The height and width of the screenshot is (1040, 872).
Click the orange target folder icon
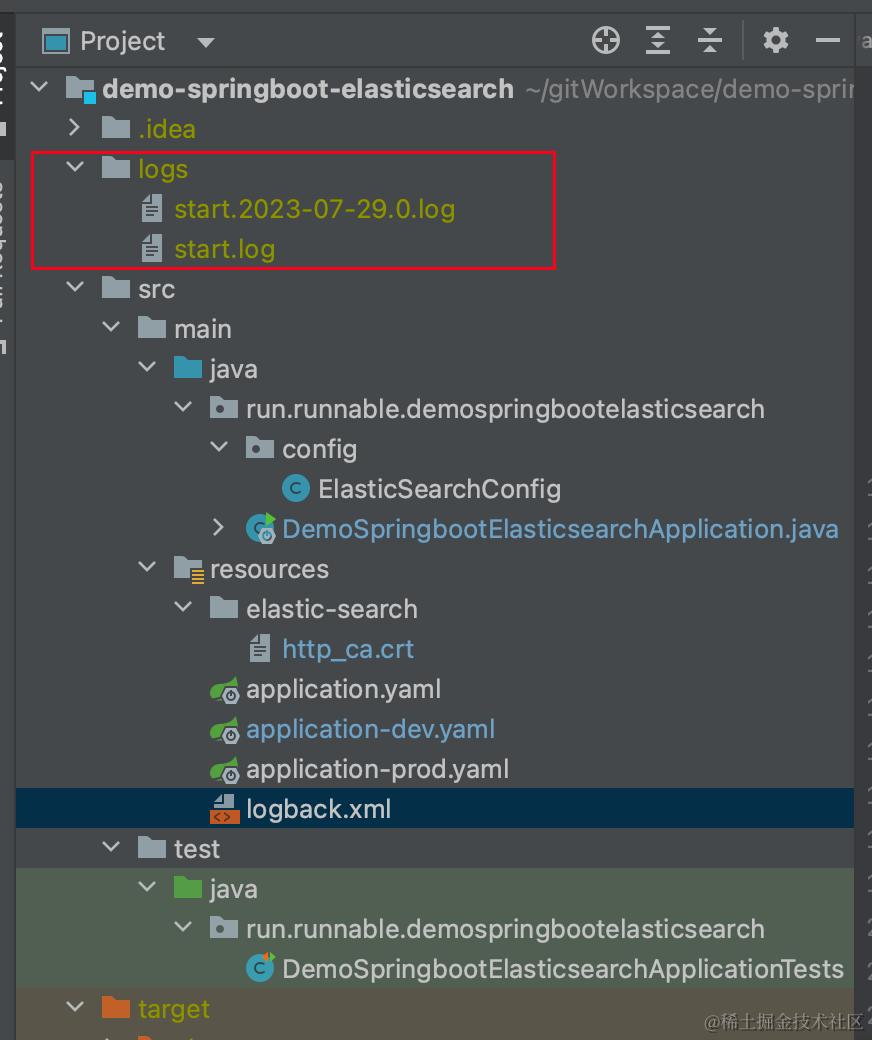(116, 1007)
